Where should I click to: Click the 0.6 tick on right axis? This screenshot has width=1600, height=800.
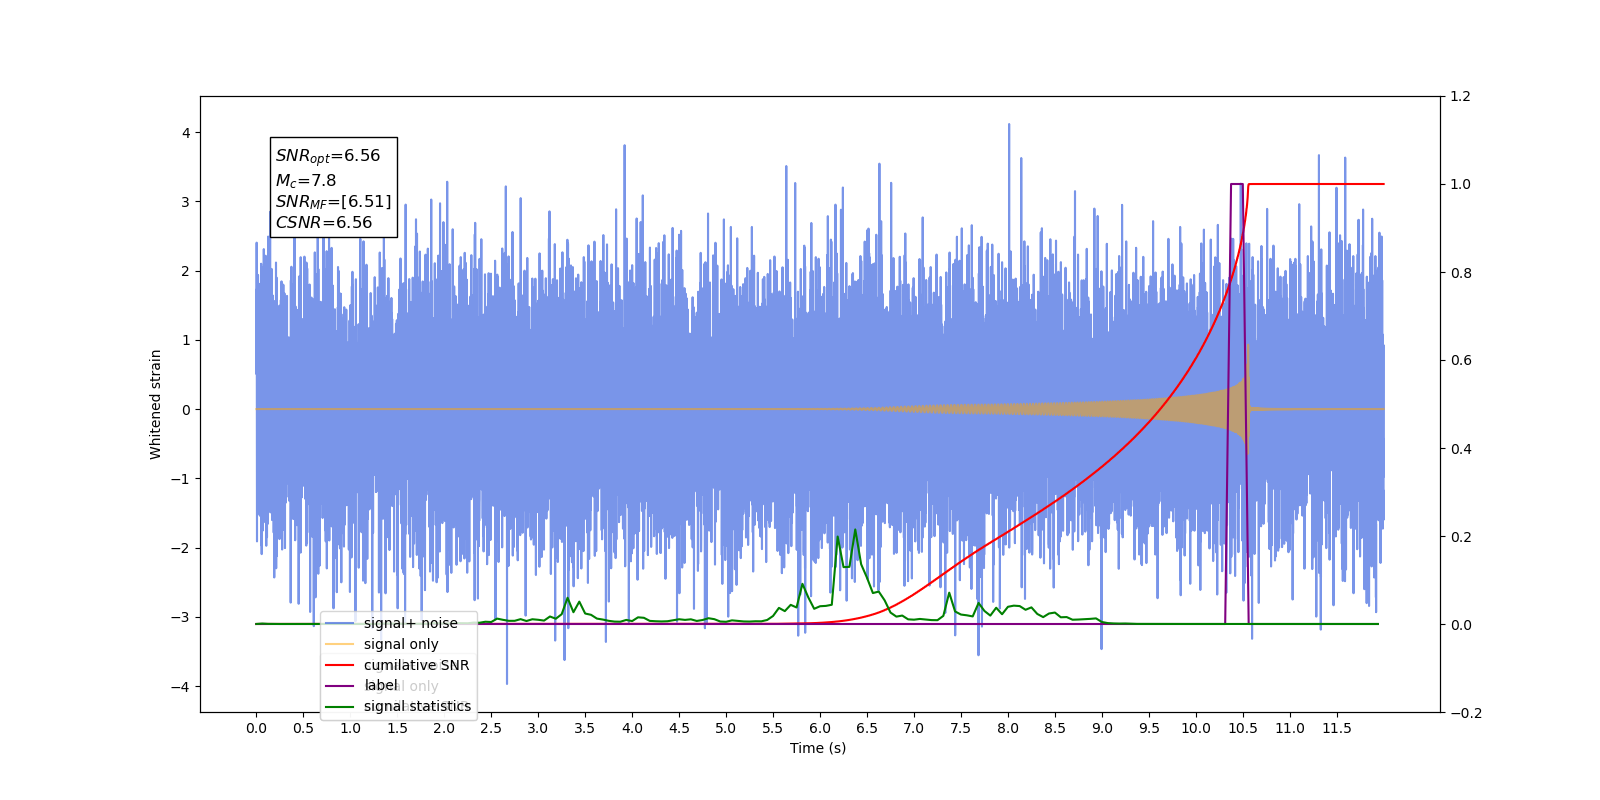(1460, 361)
